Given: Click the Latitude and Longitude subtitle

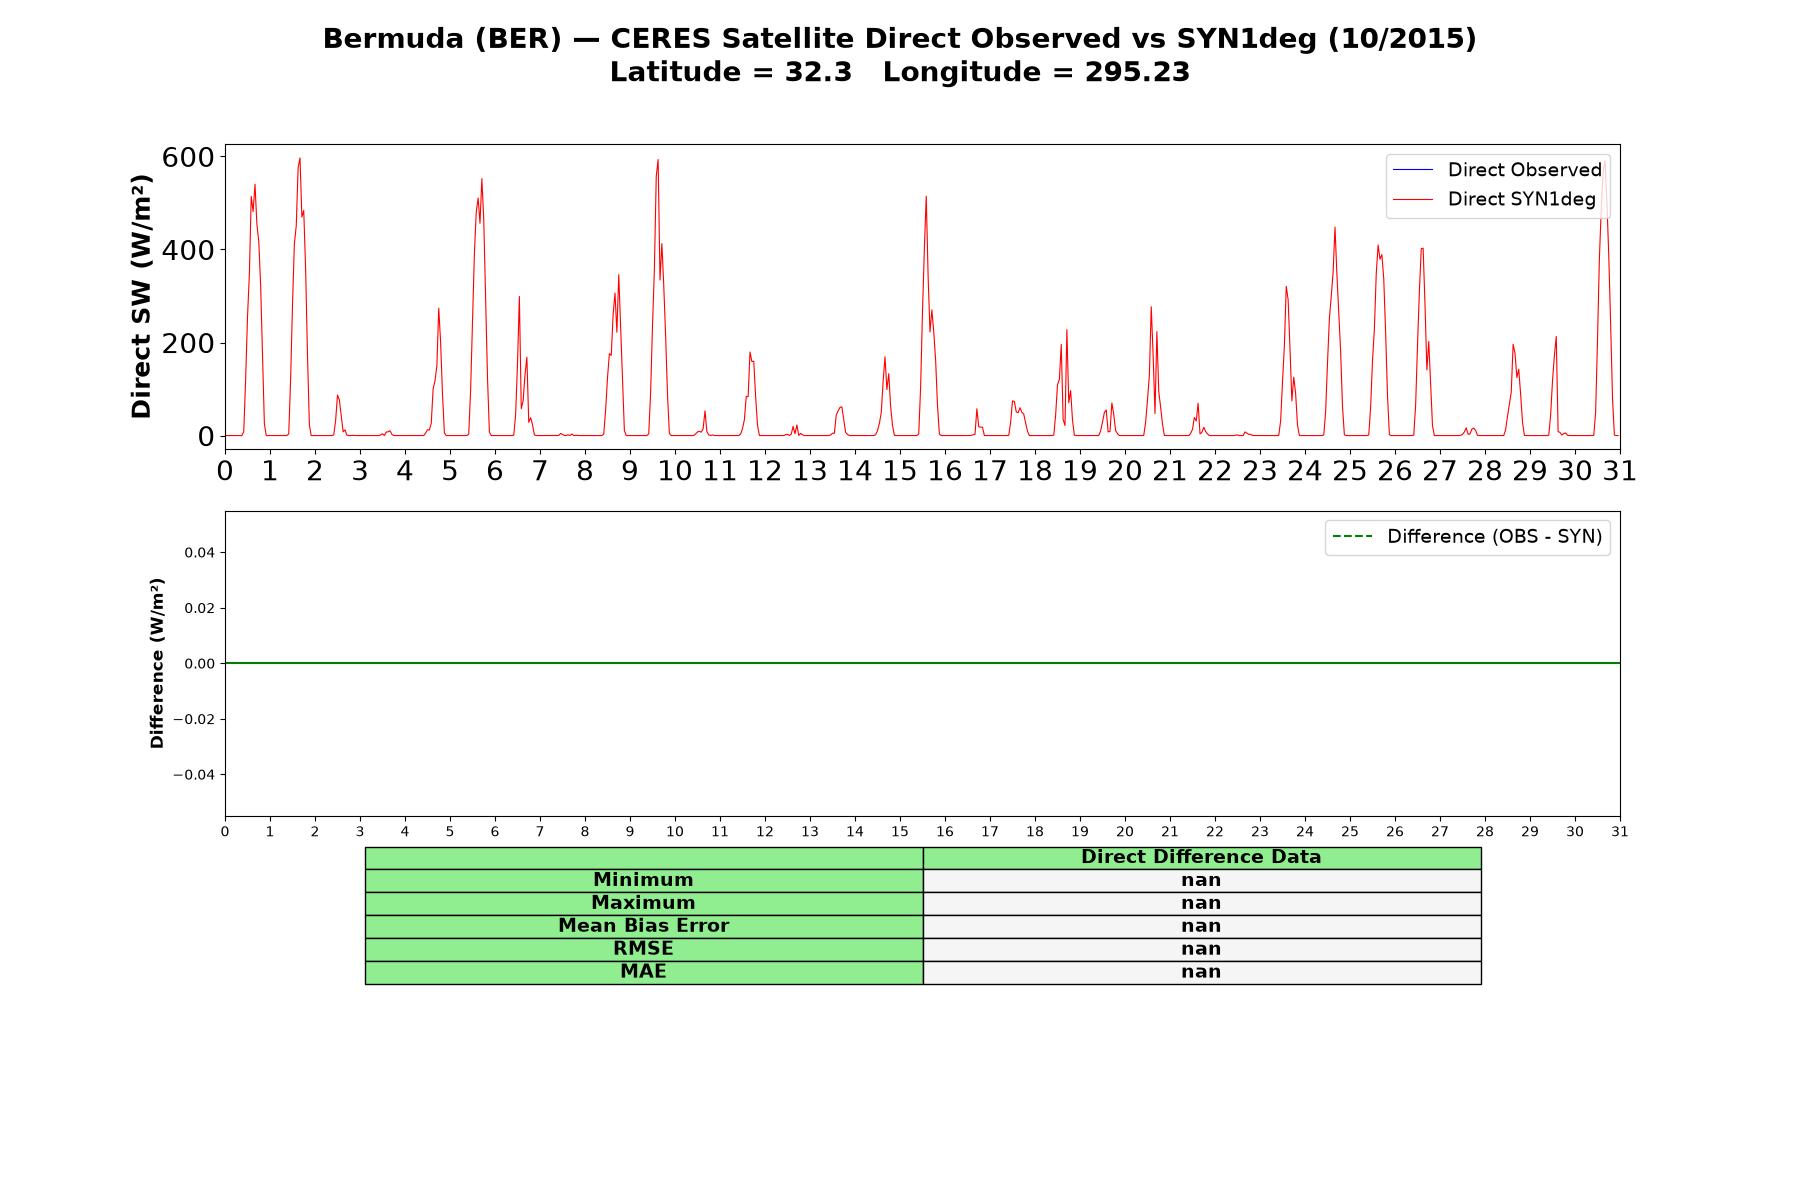Looking at the screenshot, I should point(899,72).
